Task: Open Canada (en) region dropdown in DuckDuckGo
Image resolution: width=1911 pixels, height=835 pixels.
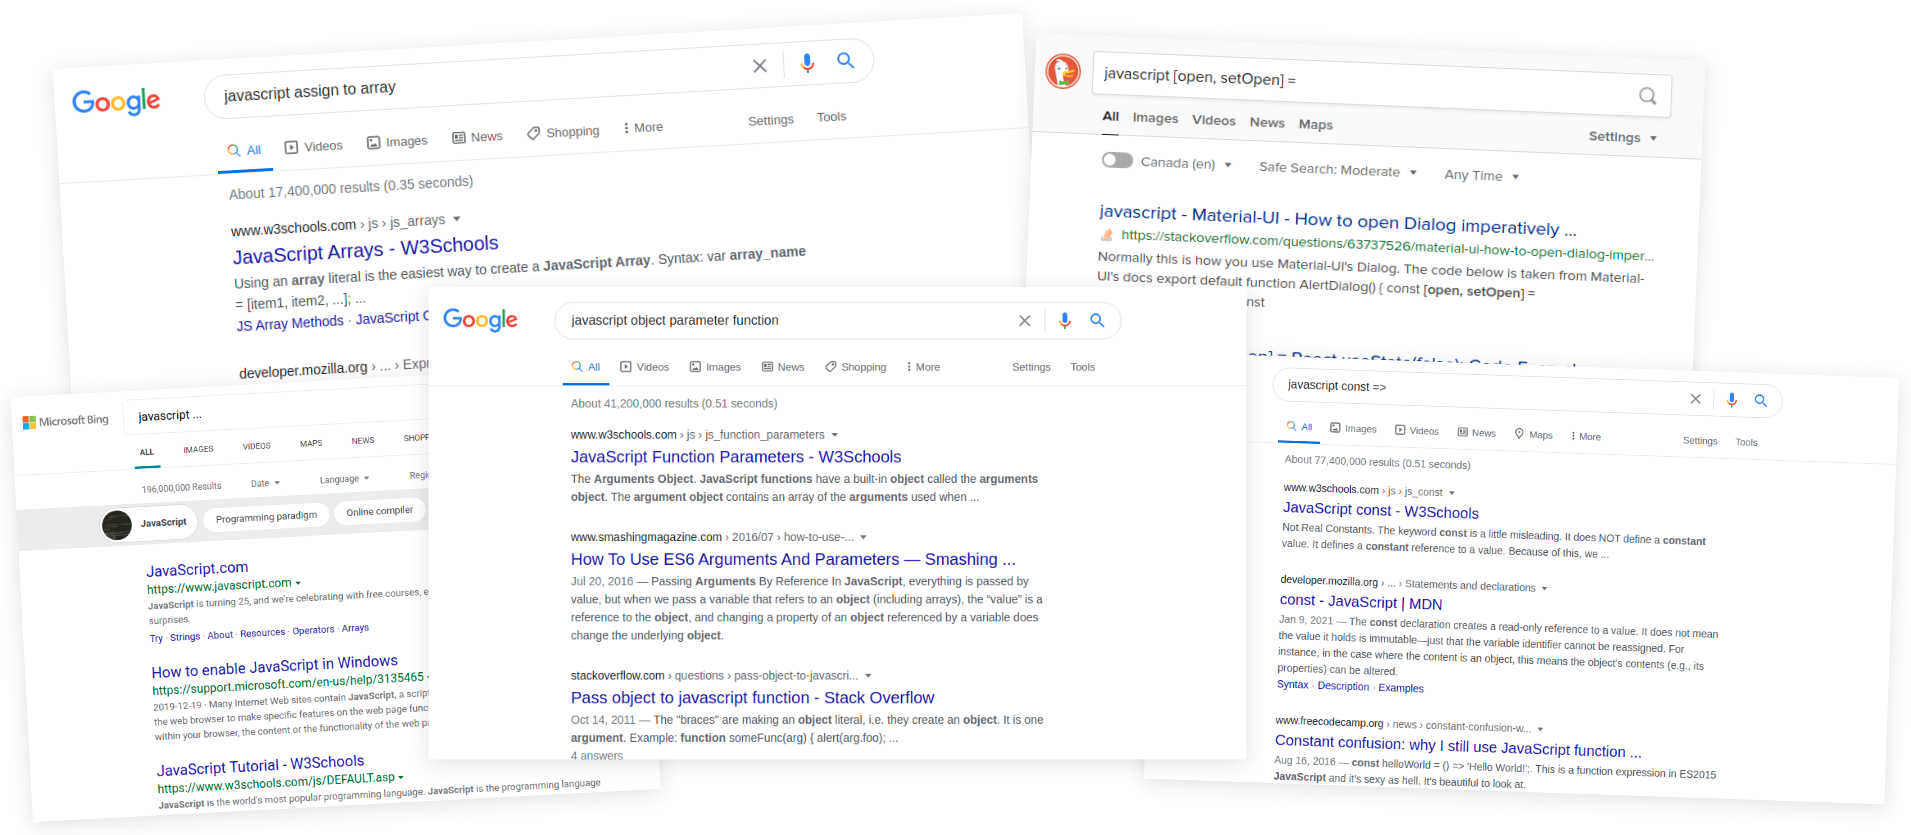Action: (x=1186, y=163)
